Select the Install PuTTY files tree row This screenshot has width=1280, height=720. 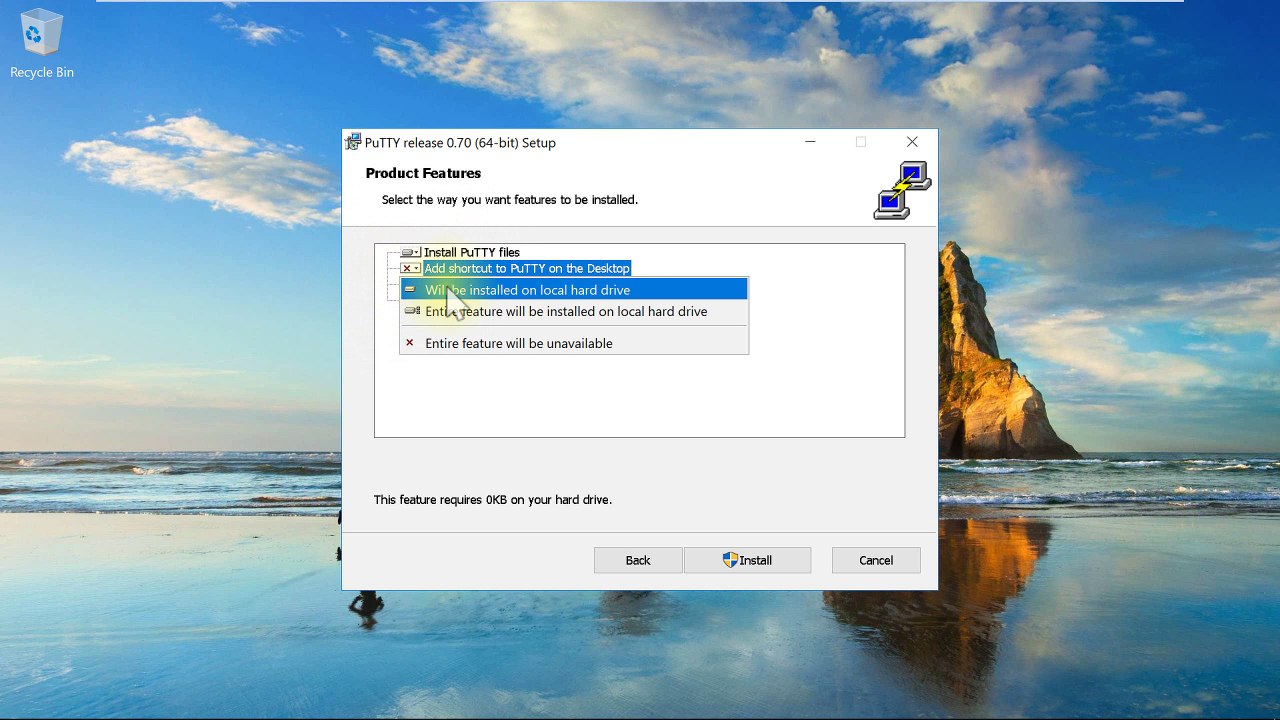tap(471, 253)
